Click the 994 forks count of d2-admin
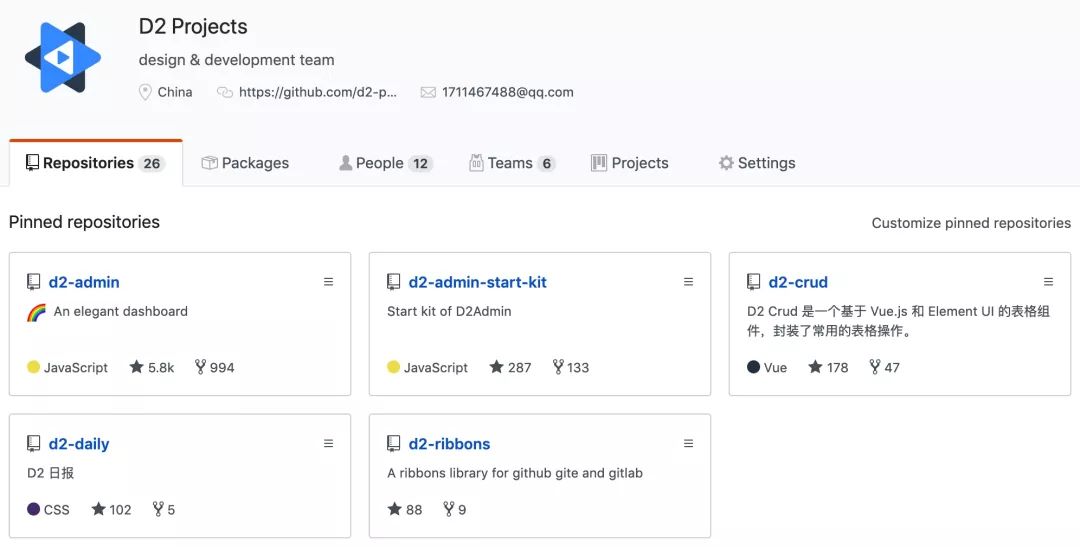Viewport: 1080px width, 547px height. point(214,367)
